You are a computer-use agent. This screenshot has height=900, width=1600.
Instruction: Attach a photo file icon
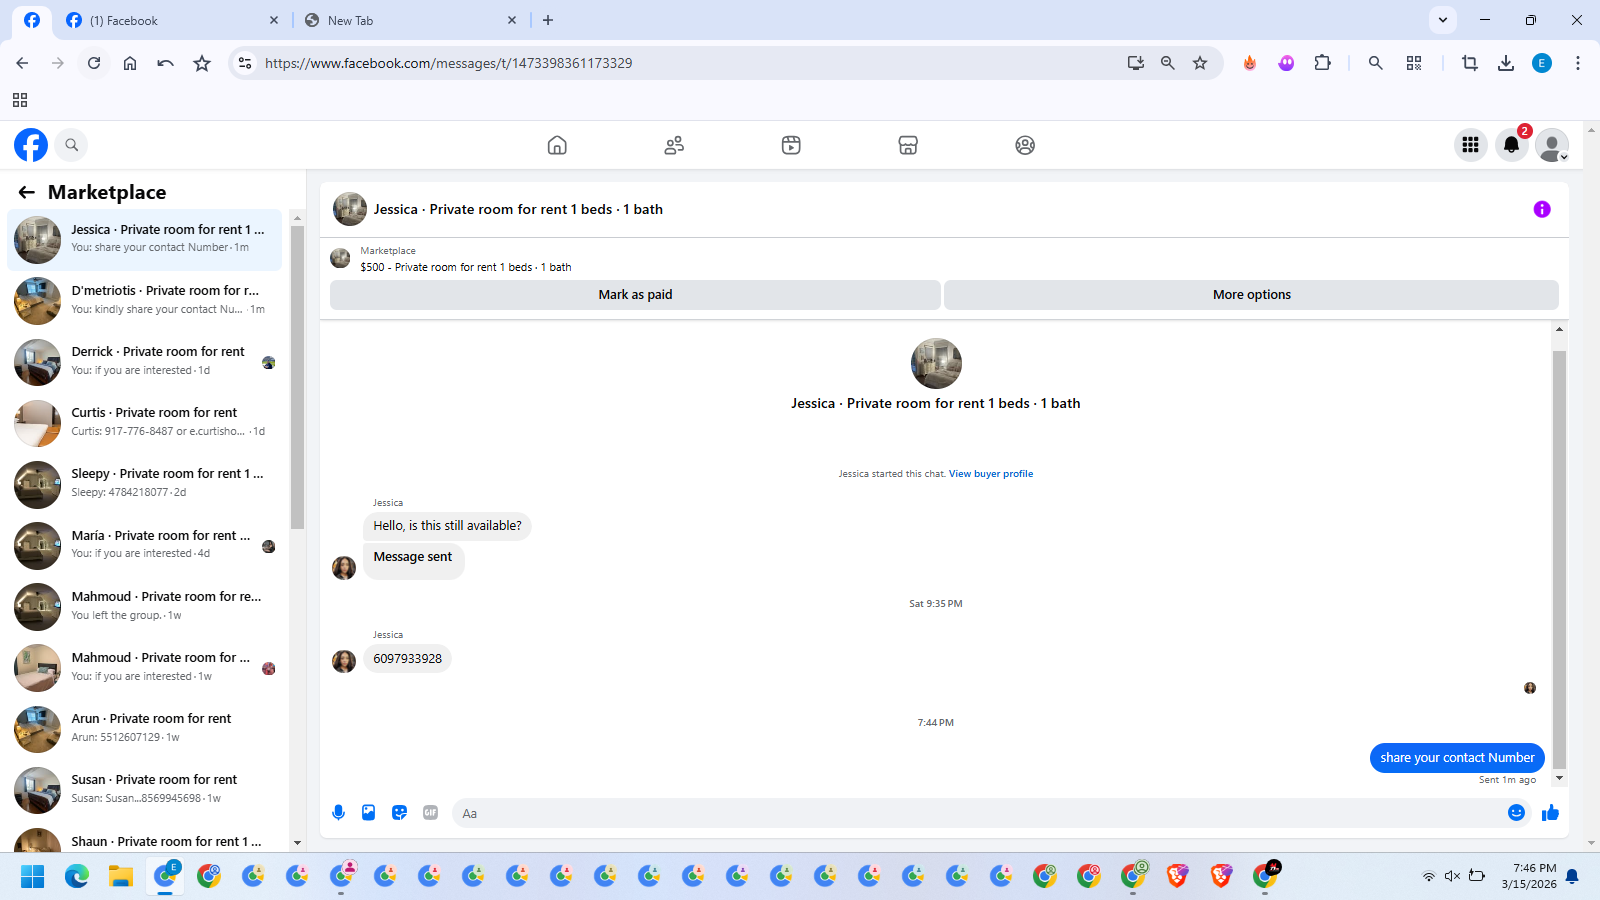click(x=369, y=813)
